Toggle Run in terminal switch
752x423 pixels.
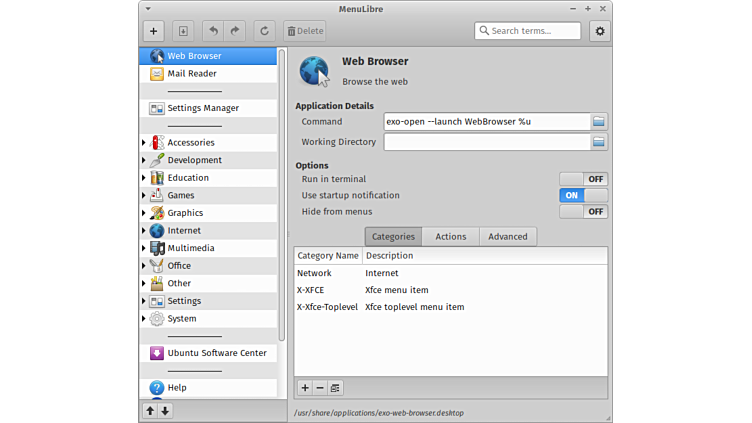click(x=583, y=179)
